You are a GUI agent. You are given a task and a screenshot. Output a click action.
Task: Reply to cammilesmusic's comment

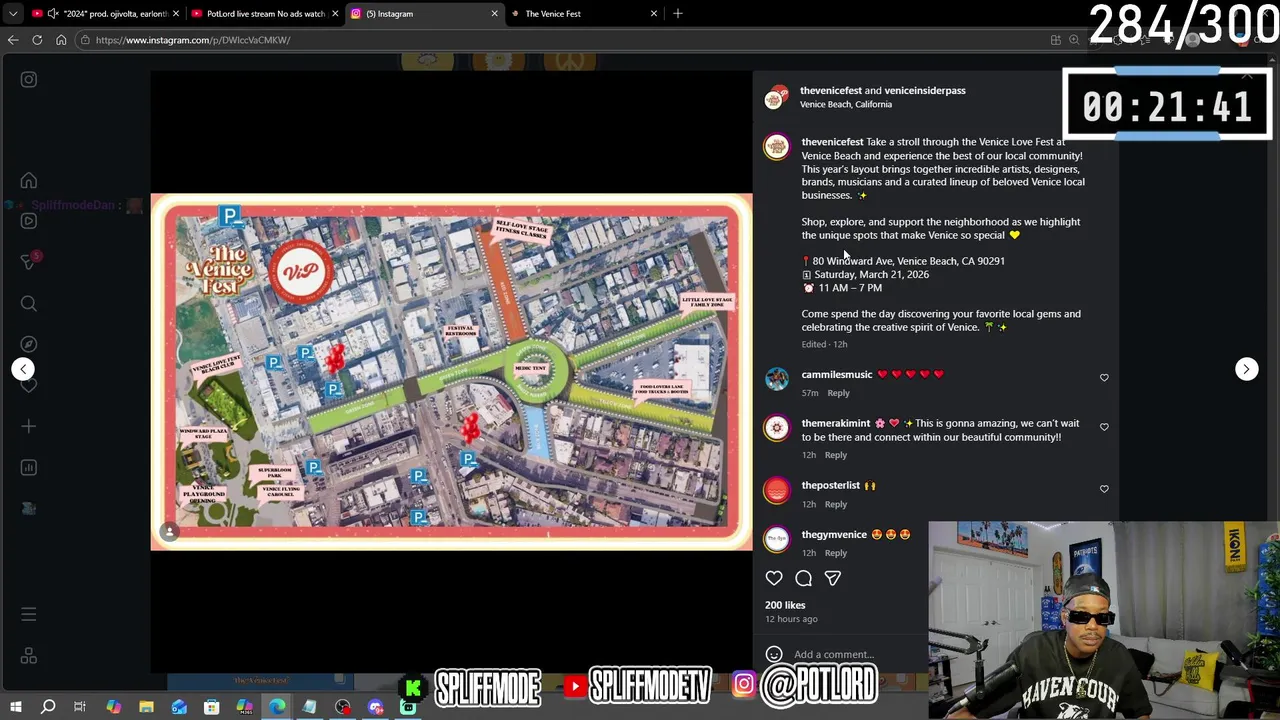point(838,393)
